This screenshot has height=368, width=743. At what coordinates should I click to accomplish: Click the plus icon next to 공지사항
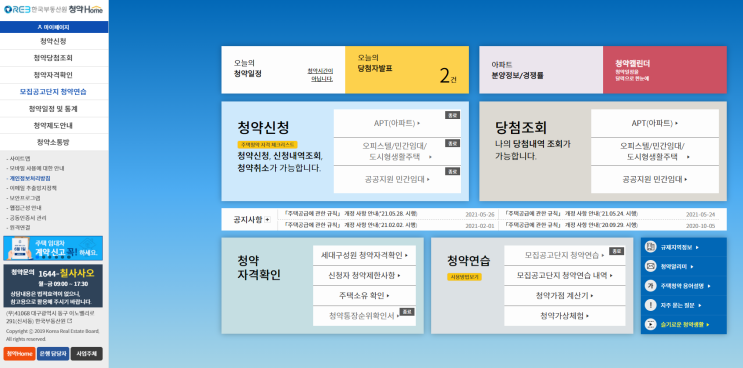coord(267,219)
